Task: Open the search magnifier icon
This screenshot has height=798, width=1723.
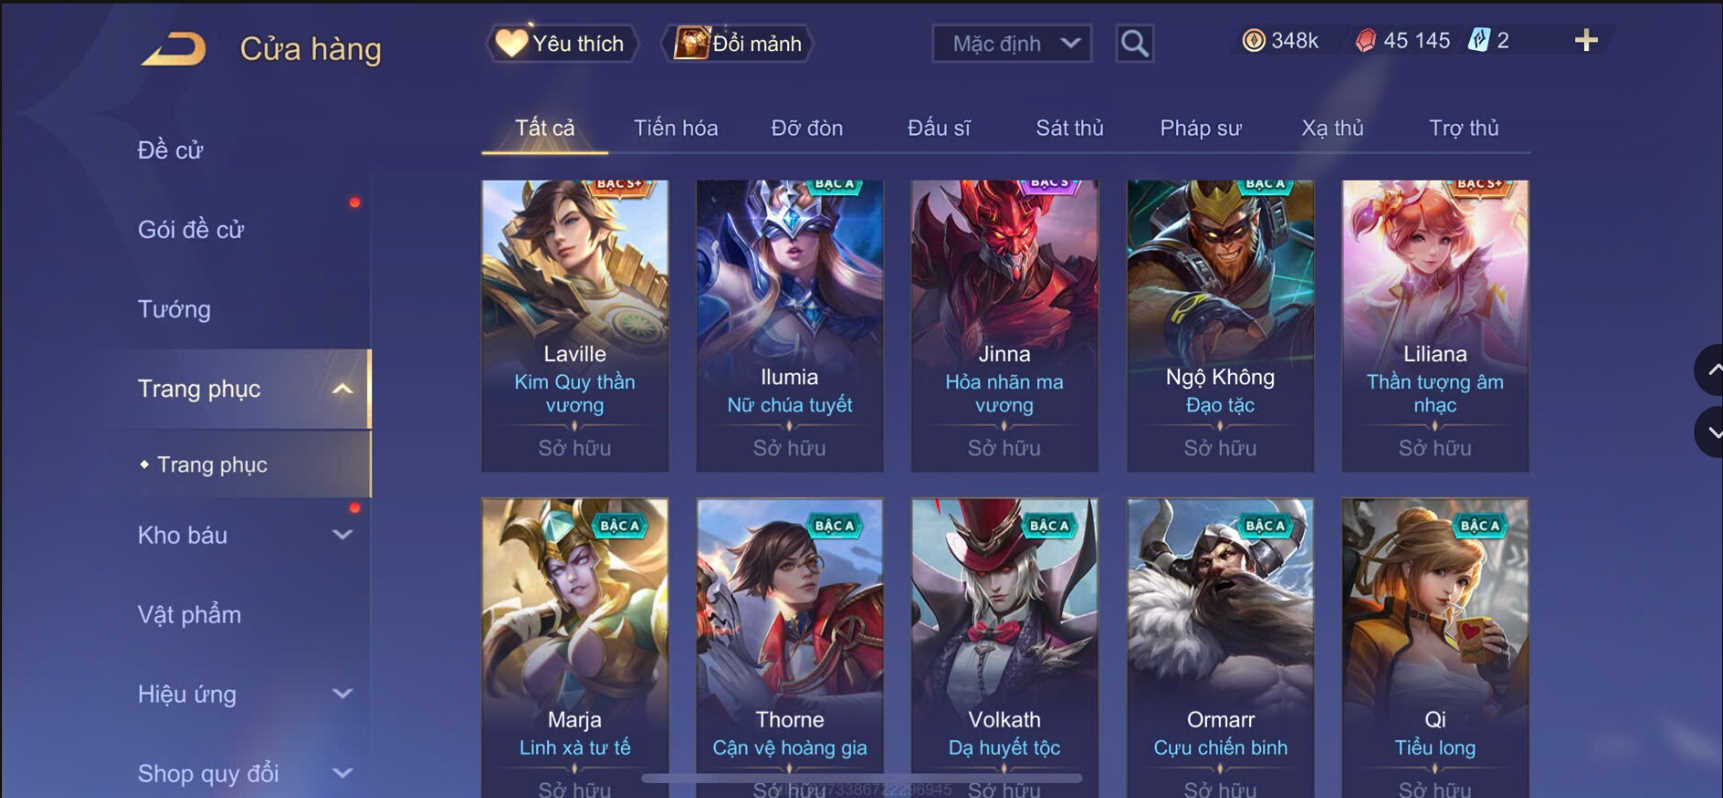Action: tap(1134, 43)
